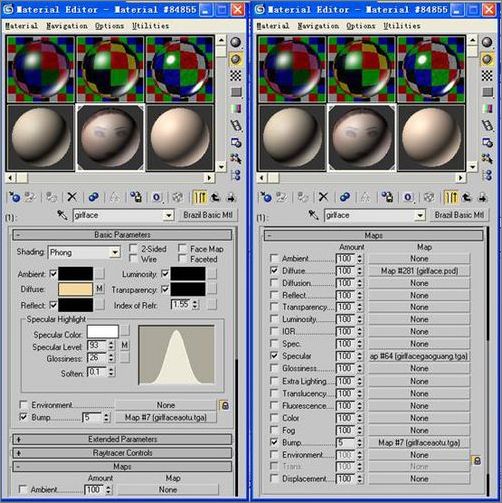Click the X Reset Map icon in left editor
Image resolution: width=502 pixels, height=503 pixels.
click(72, 197)
